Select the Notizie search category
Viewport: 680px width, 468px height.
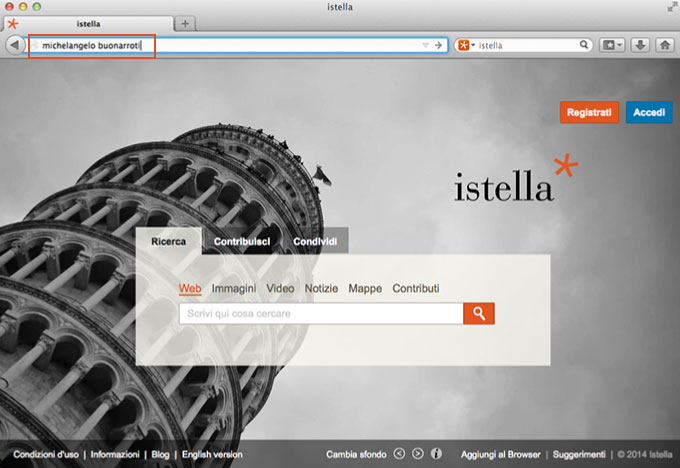(321, 288)
